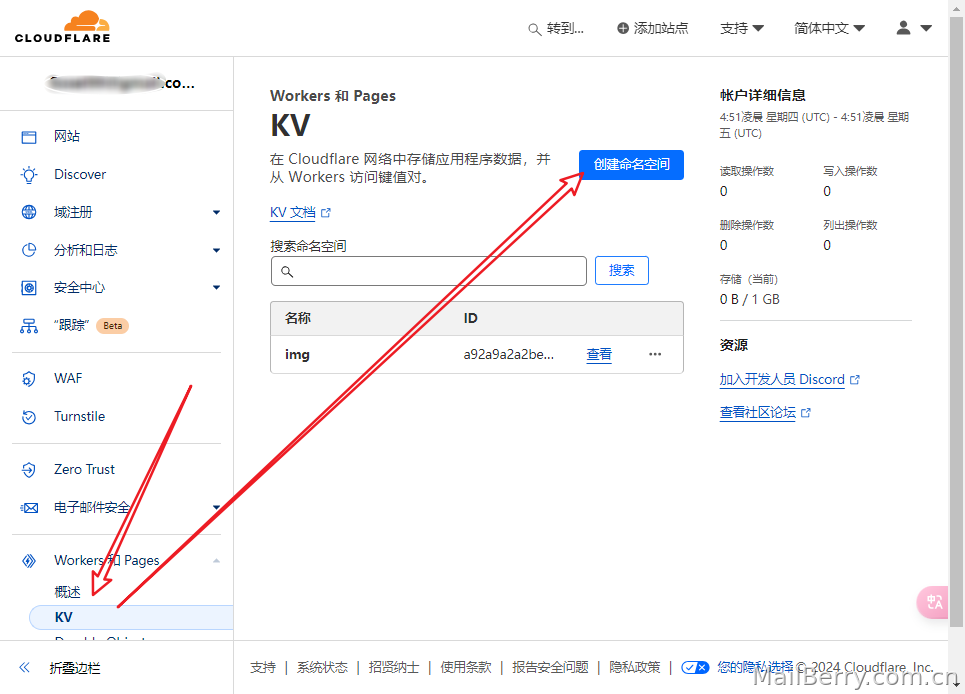The image size is (965, 694).
Task: Click the magnifier icon inside the search field
Action: (x=287, y=271)
